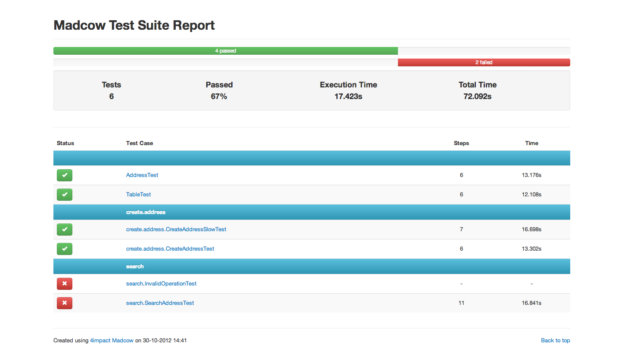
Task: Click the green pass icon for AddressTest
Action: (64, 175)
